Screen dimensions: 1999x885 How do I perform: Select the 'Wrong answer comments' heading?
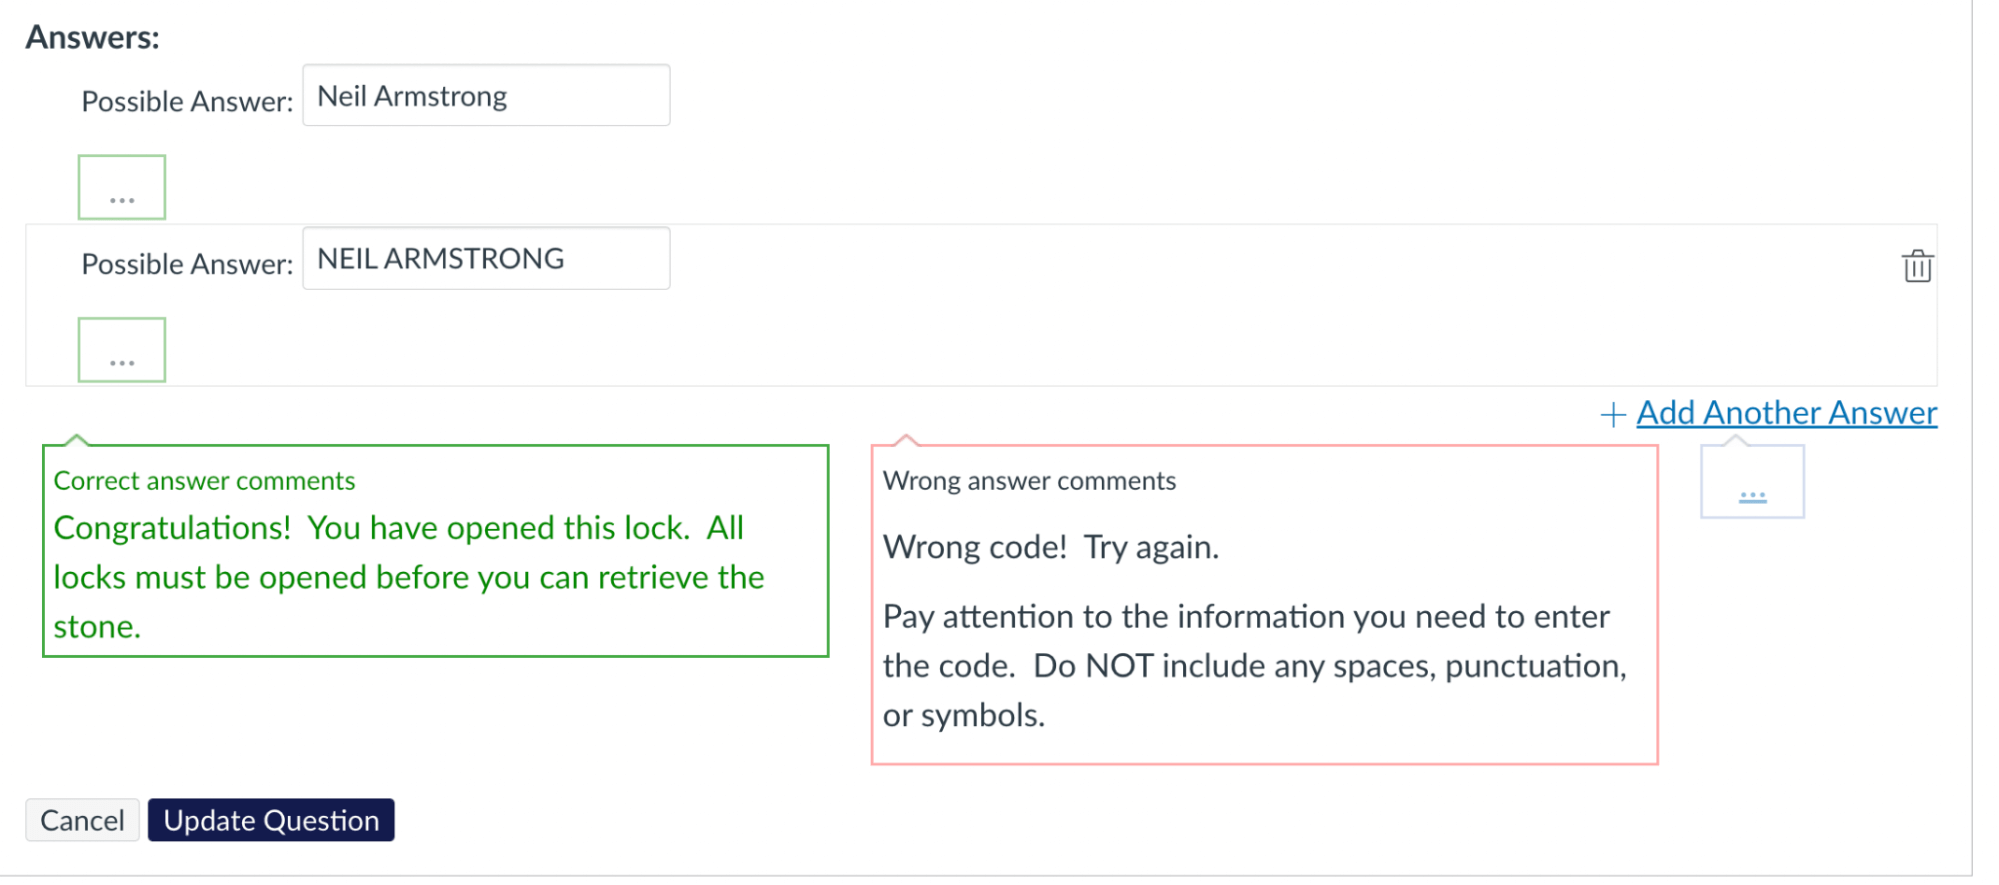pos(1029,481)
